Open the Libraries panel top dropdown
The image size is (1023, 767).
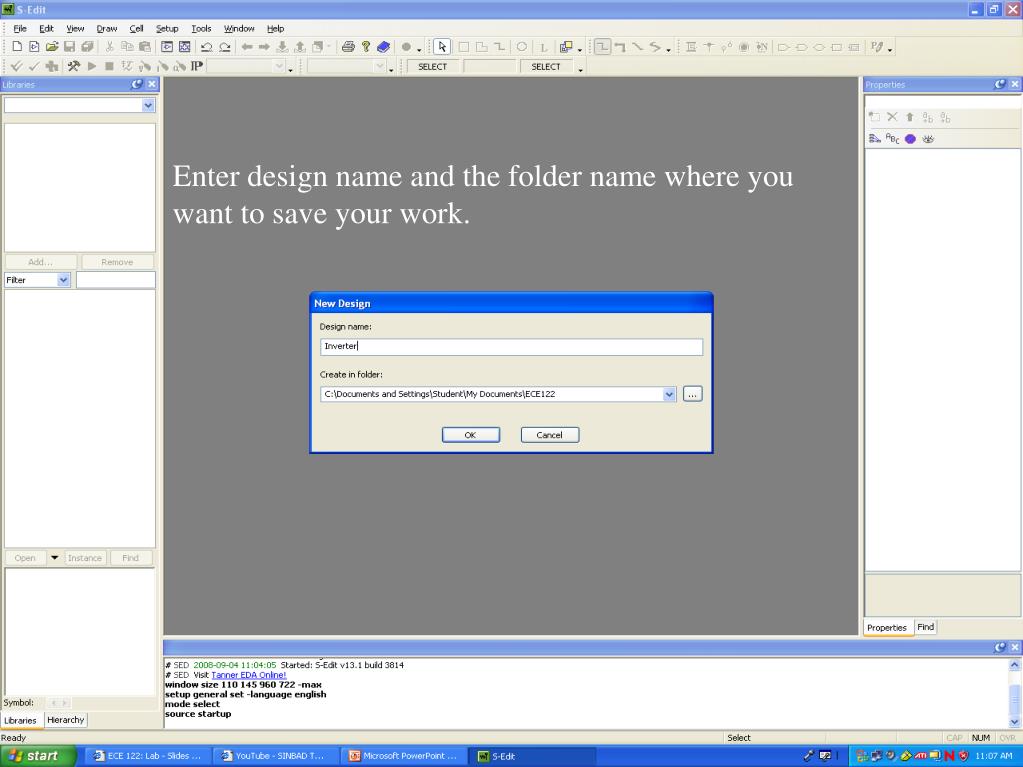(148, 105)
